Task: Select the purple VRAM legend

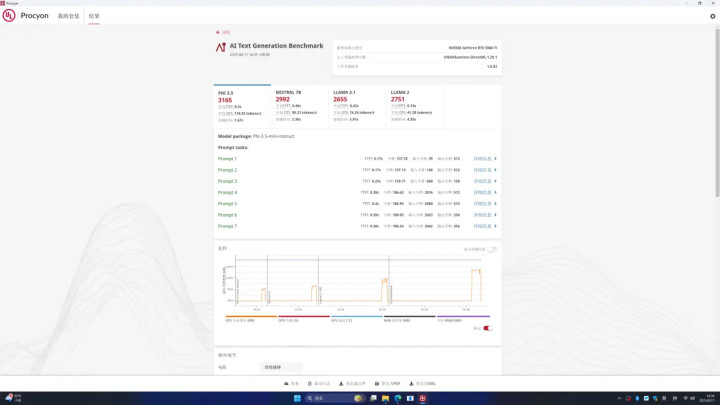Action: pyautogui.click(x=463, y=318)
